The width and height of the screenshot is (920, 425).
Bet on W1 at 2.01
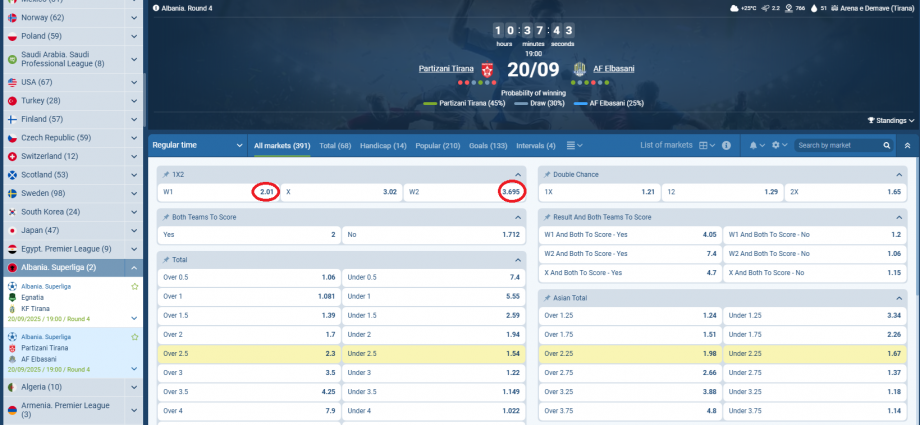pyautogui.click(x=218, y=192)
